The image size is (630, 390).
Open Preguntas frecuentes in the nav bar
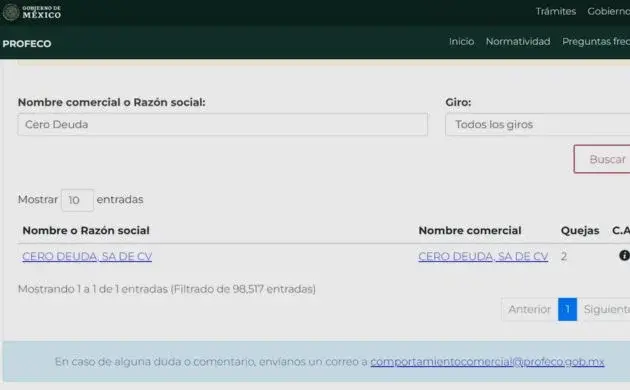(596, 41)
